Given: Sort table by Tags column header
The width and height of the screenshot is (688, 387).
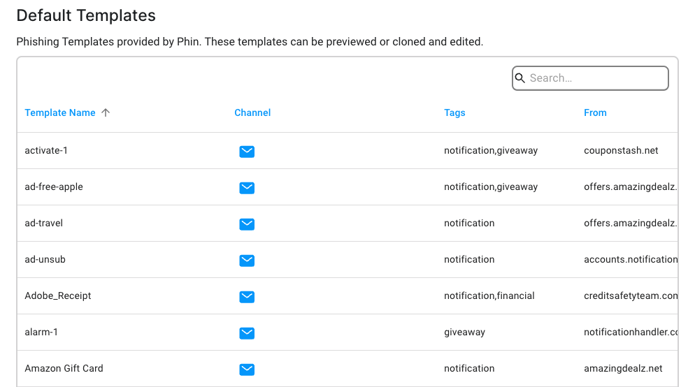Looking at the screenshot, I should click(x=455, y=113).
